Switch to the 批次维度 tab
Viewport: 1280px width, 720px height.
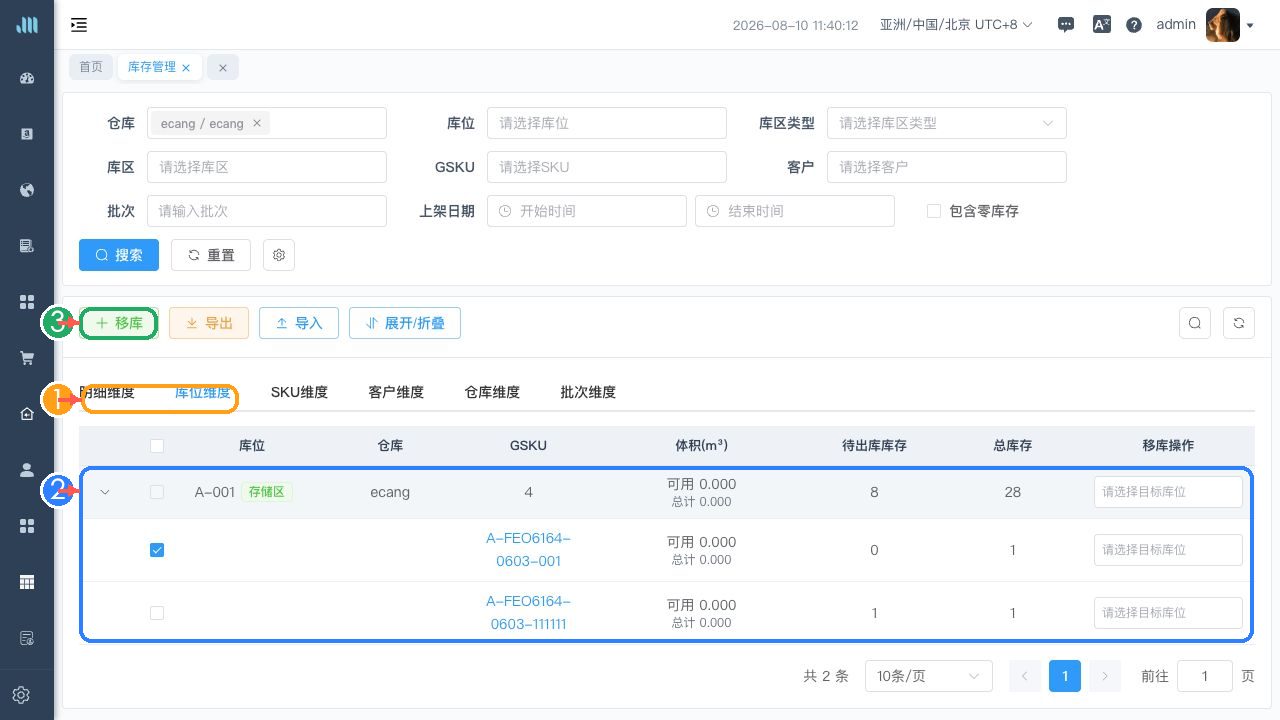[x=588, y=392]
